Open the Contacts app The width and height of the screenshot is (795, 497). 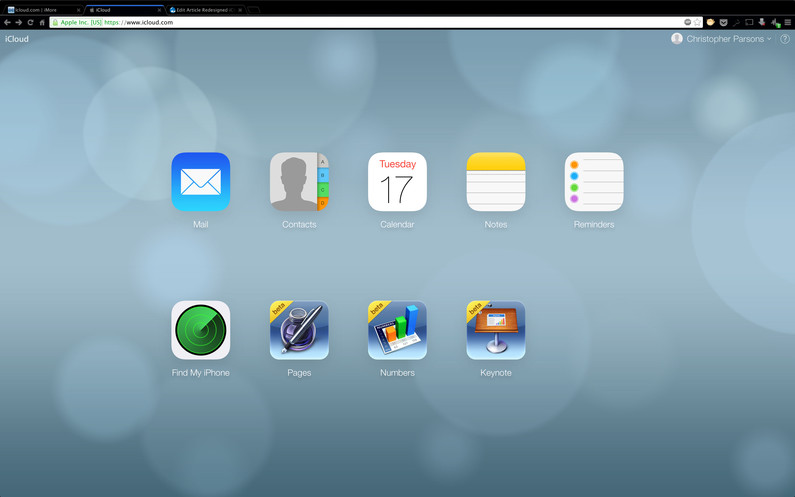tap(299, 182)
